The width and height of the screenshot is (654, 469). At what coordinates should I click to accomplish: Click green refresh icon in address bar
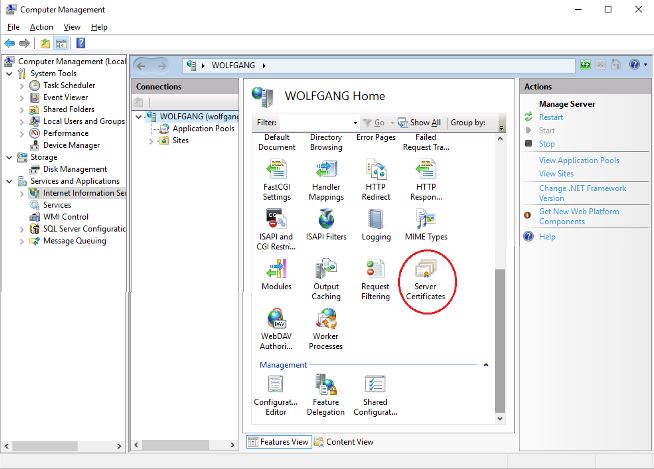[x=586, y=65]
